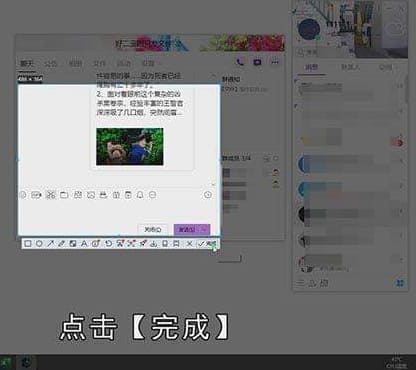Image resolution: width=416 pixels, height=370 pixels.
Task: Select the mosaic blur tool
Action: pyautogui.click(x=73, y=244)
